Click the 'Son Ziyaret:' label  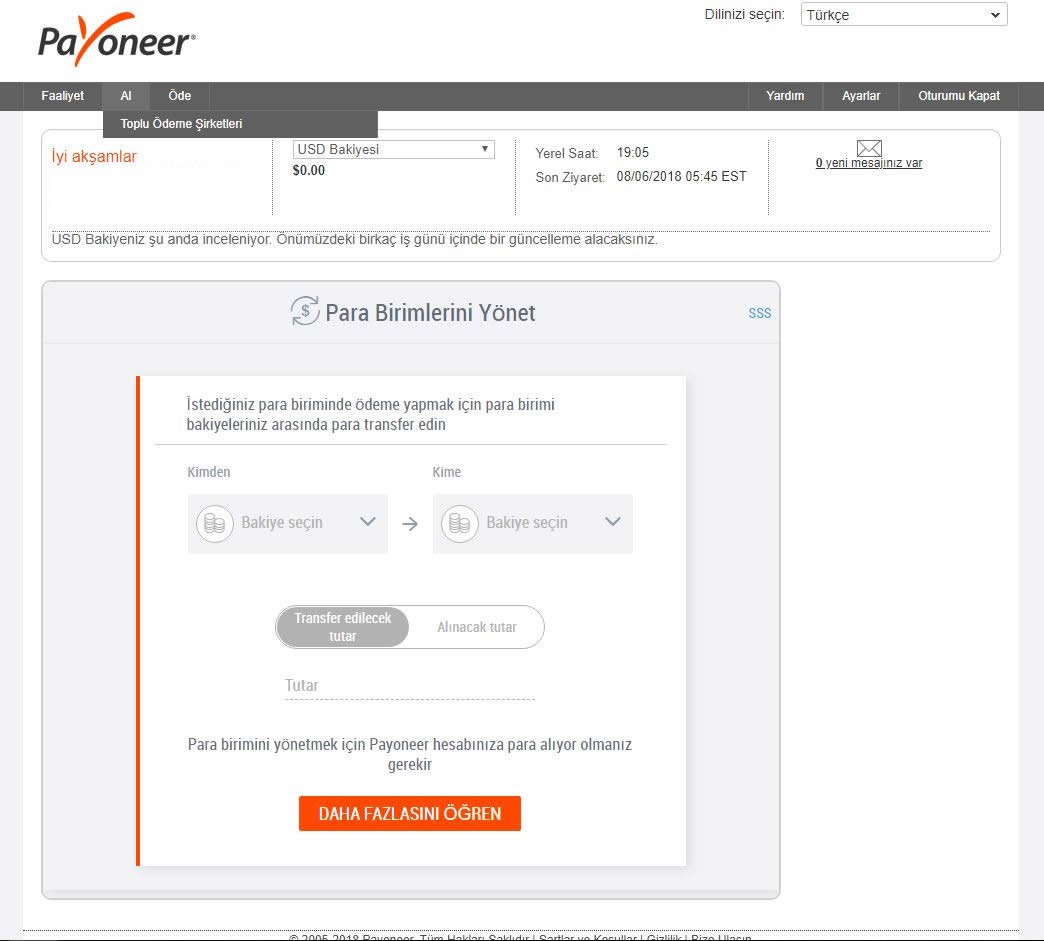[570, 177]
